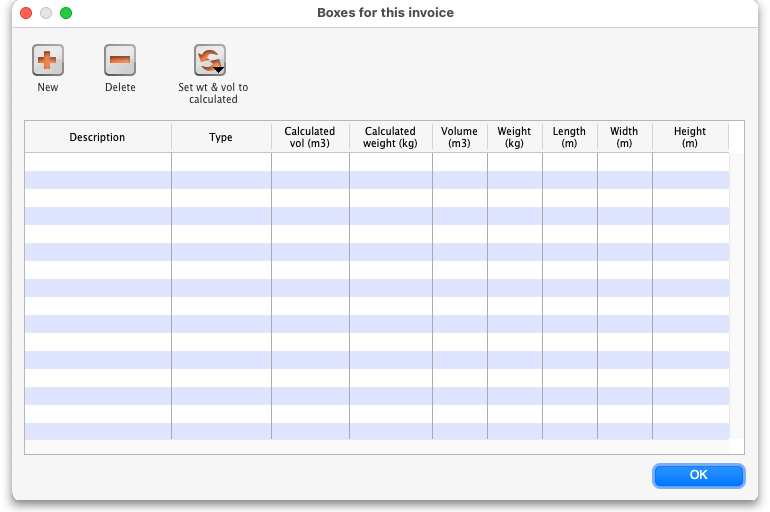Click the New label under plus icon
This screenshot has height=512, width=770.
point(47,88)
